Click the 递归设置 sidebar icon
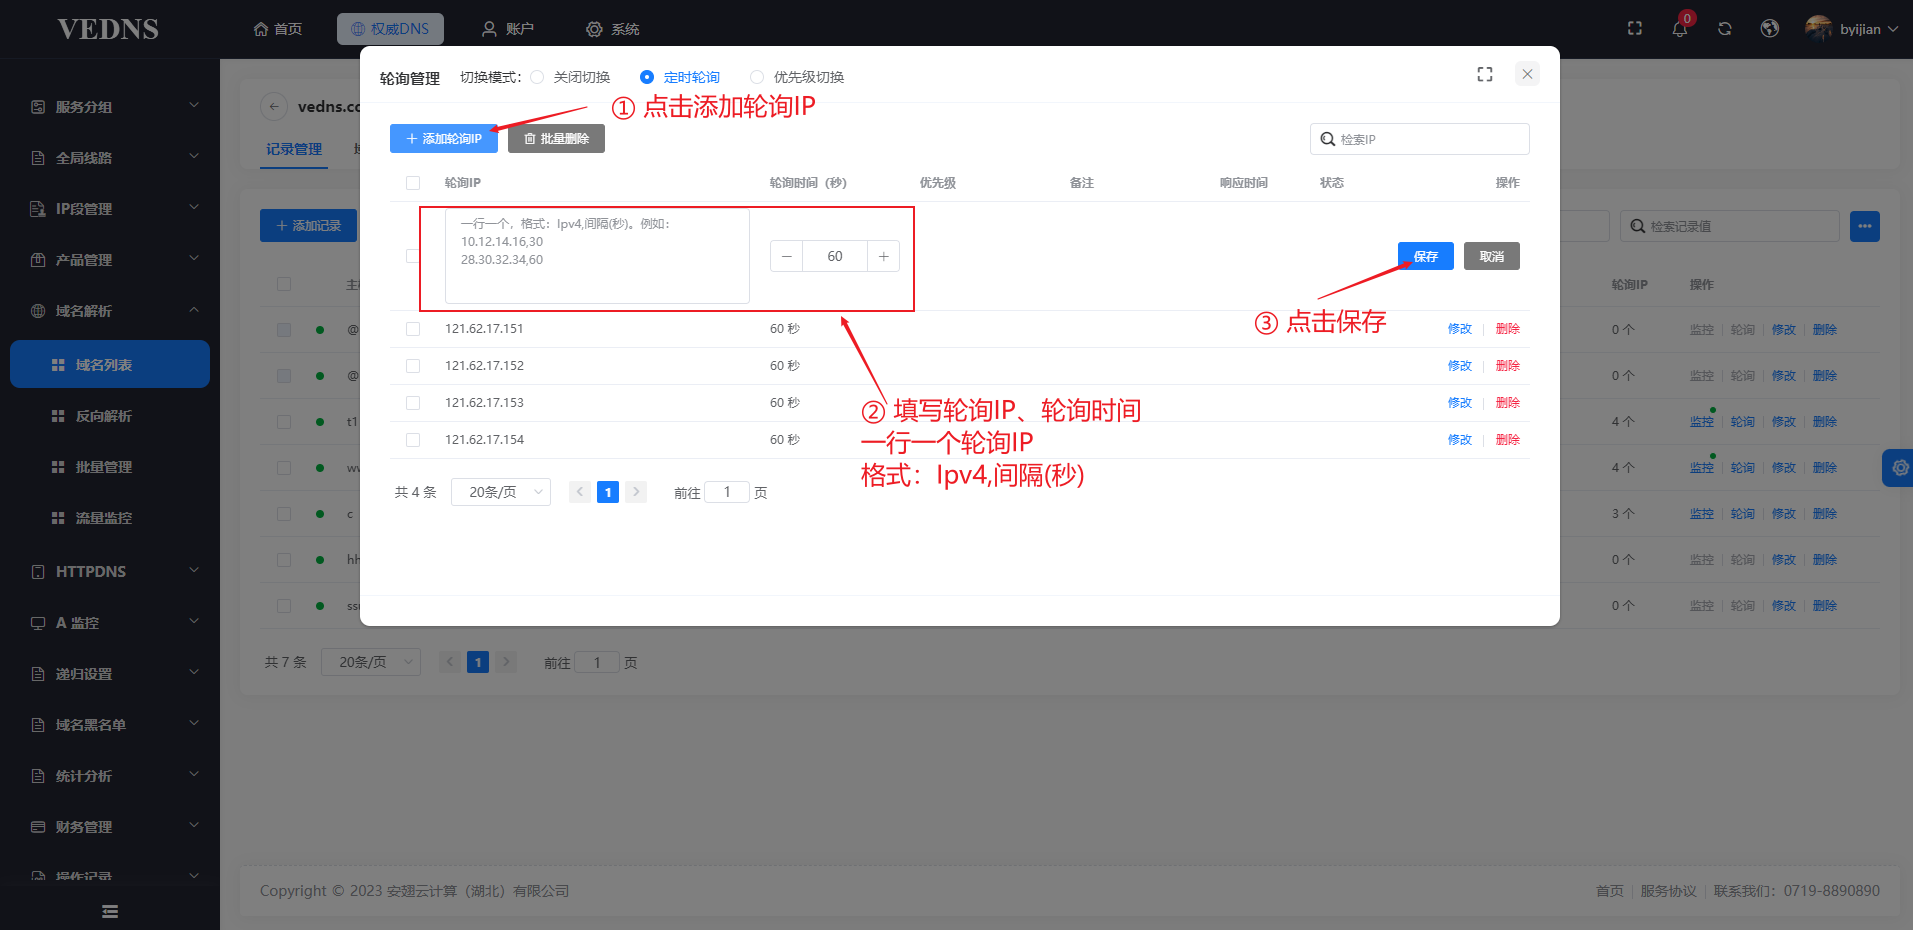The image size is (1913, 930). (38, 674)
